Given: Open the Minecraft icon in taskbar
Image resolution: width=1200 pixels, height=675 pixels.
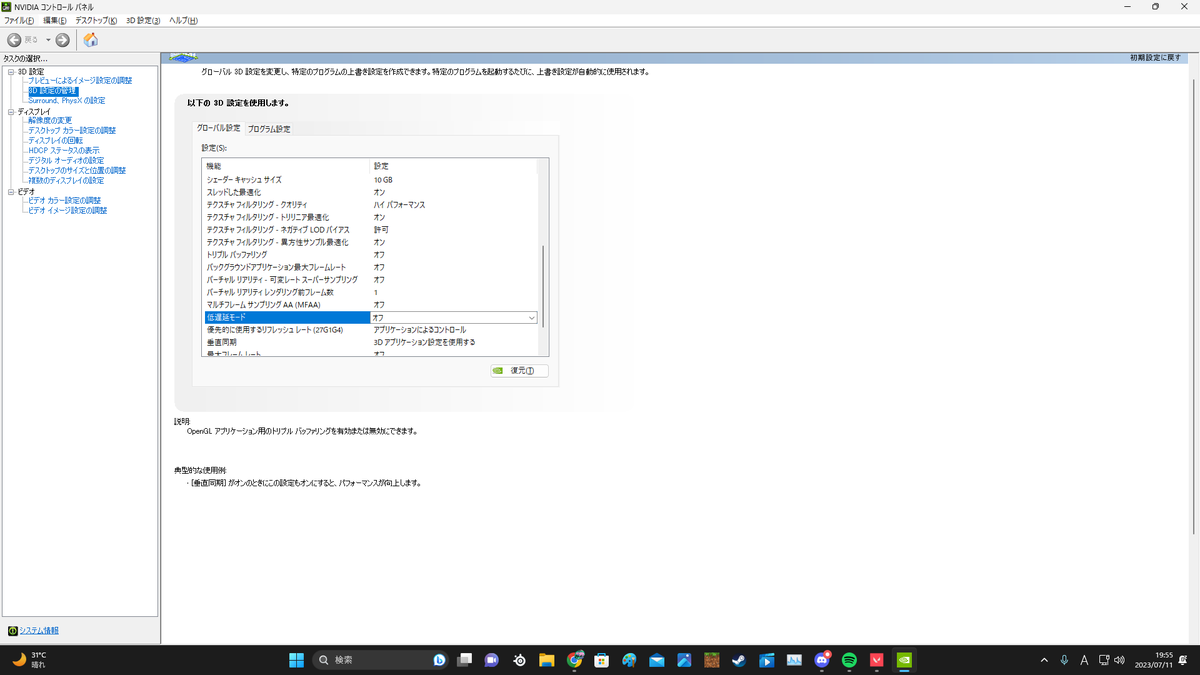Looking at the screenshot, I should tap(712, 660).
